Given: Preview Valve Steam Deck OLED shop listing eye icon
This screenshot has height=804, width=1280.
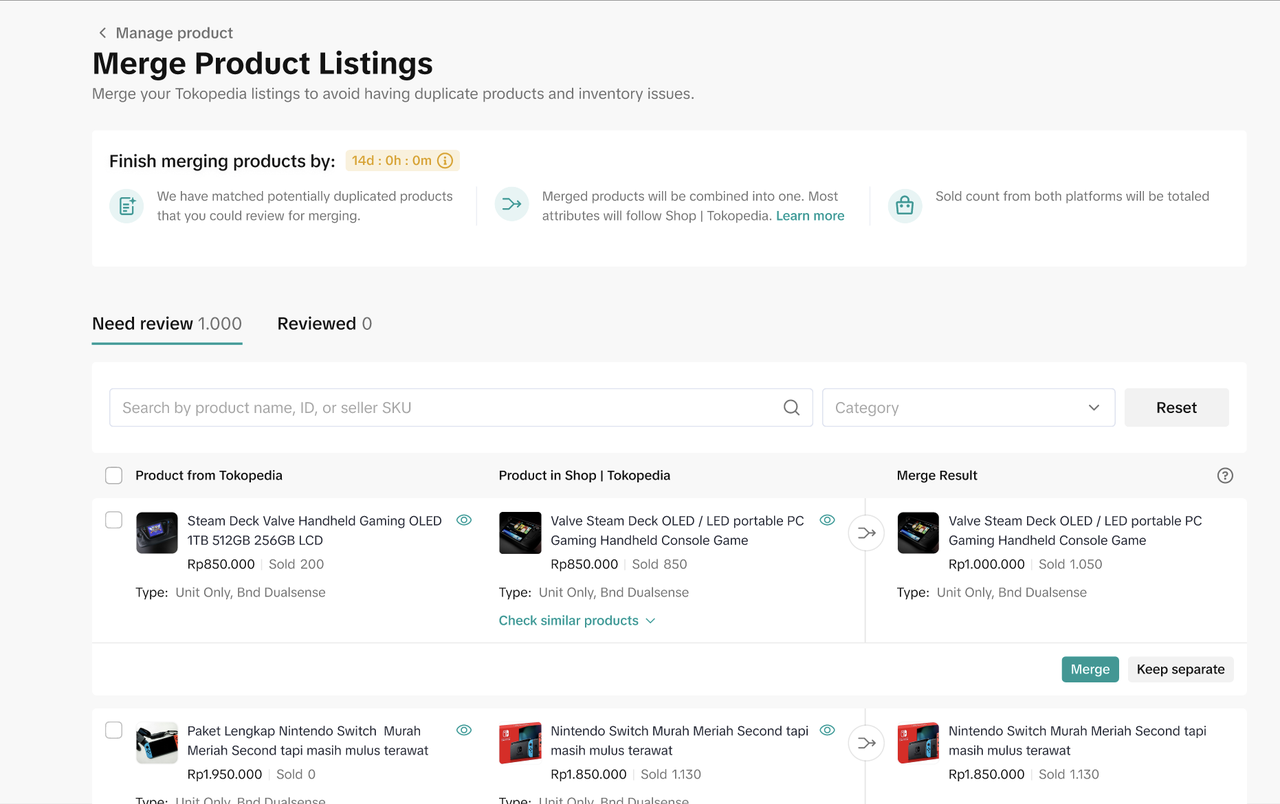Looking at the screenshot, I should tap(827, 521).
